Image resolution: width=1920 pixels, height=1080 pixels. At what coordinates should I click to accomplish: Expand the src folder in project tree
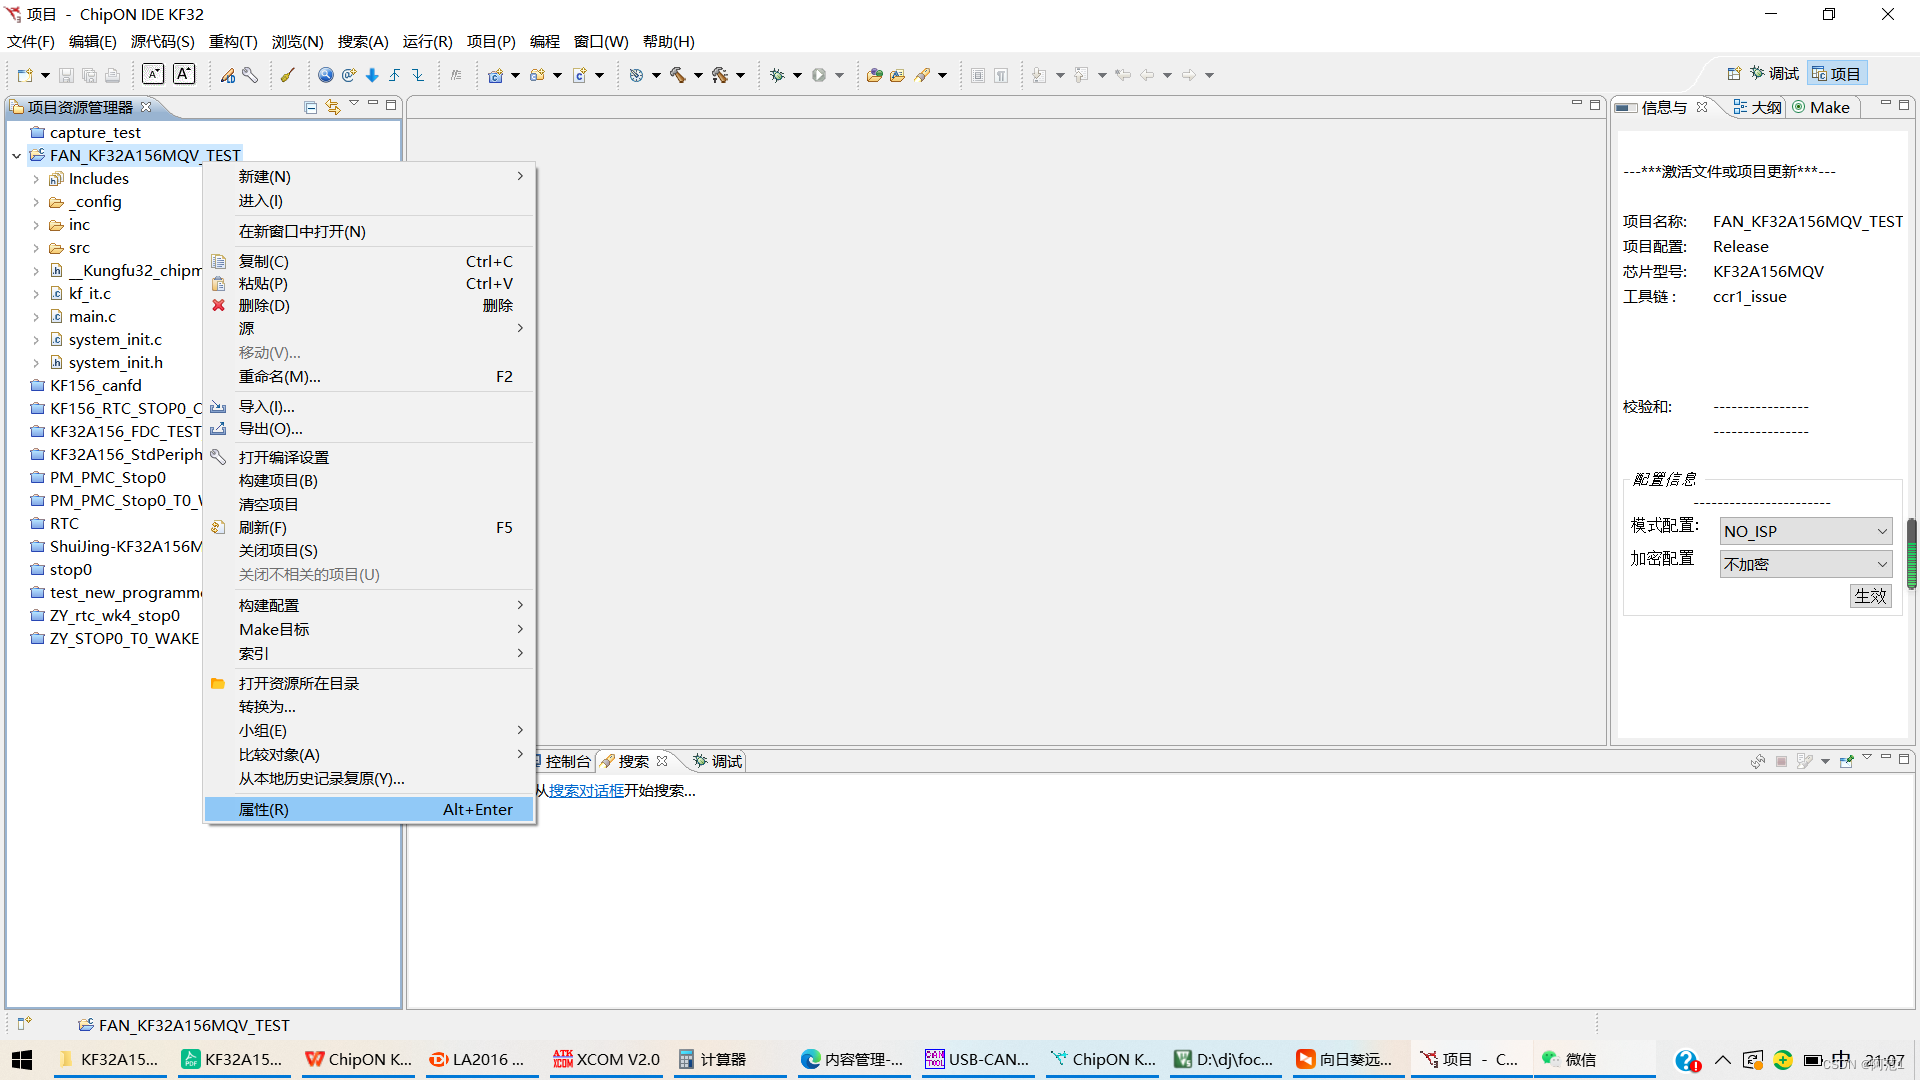pyautogui.click(x=36, y=248)
